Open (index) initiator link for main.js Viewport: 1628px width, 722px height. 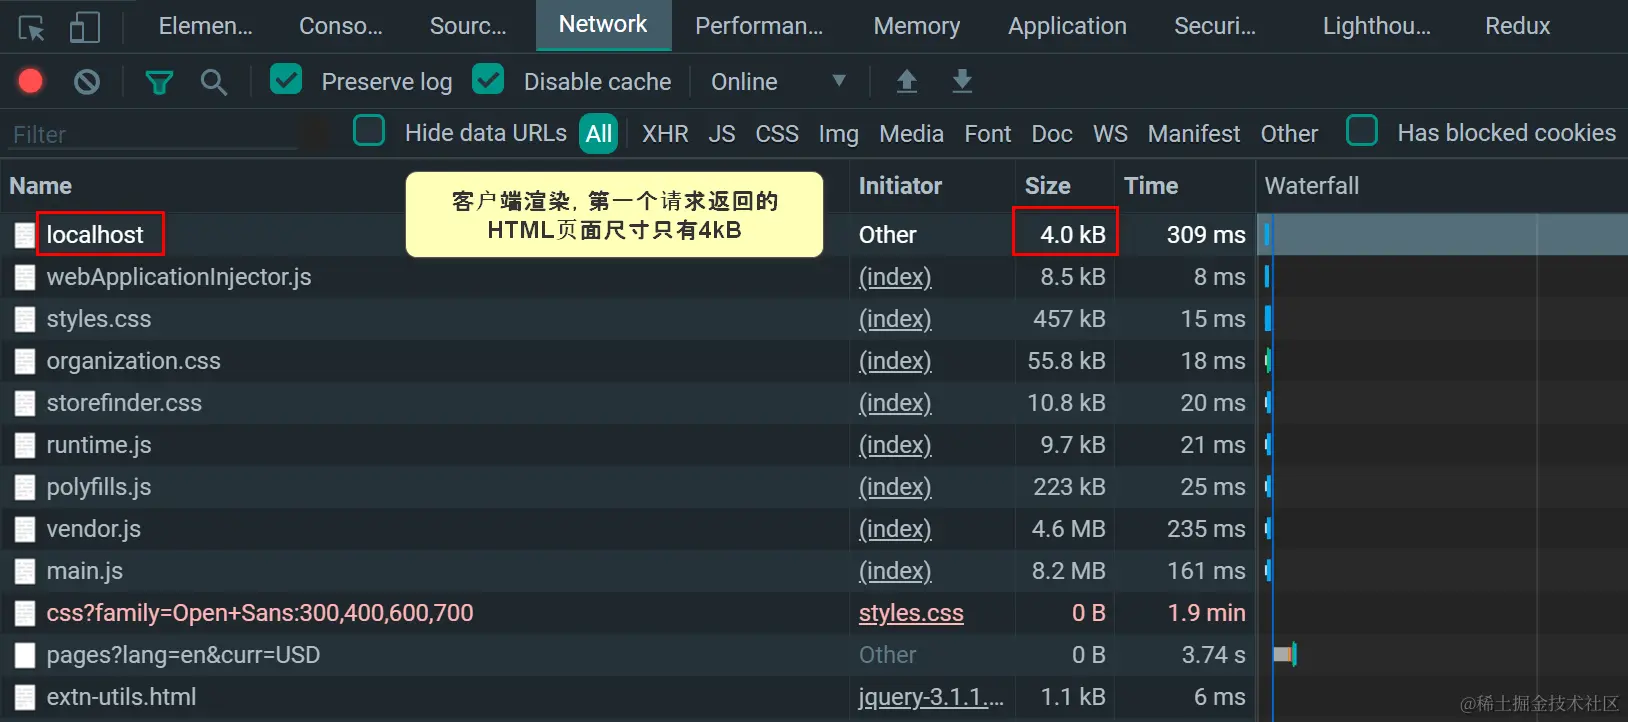coord(895,571)
